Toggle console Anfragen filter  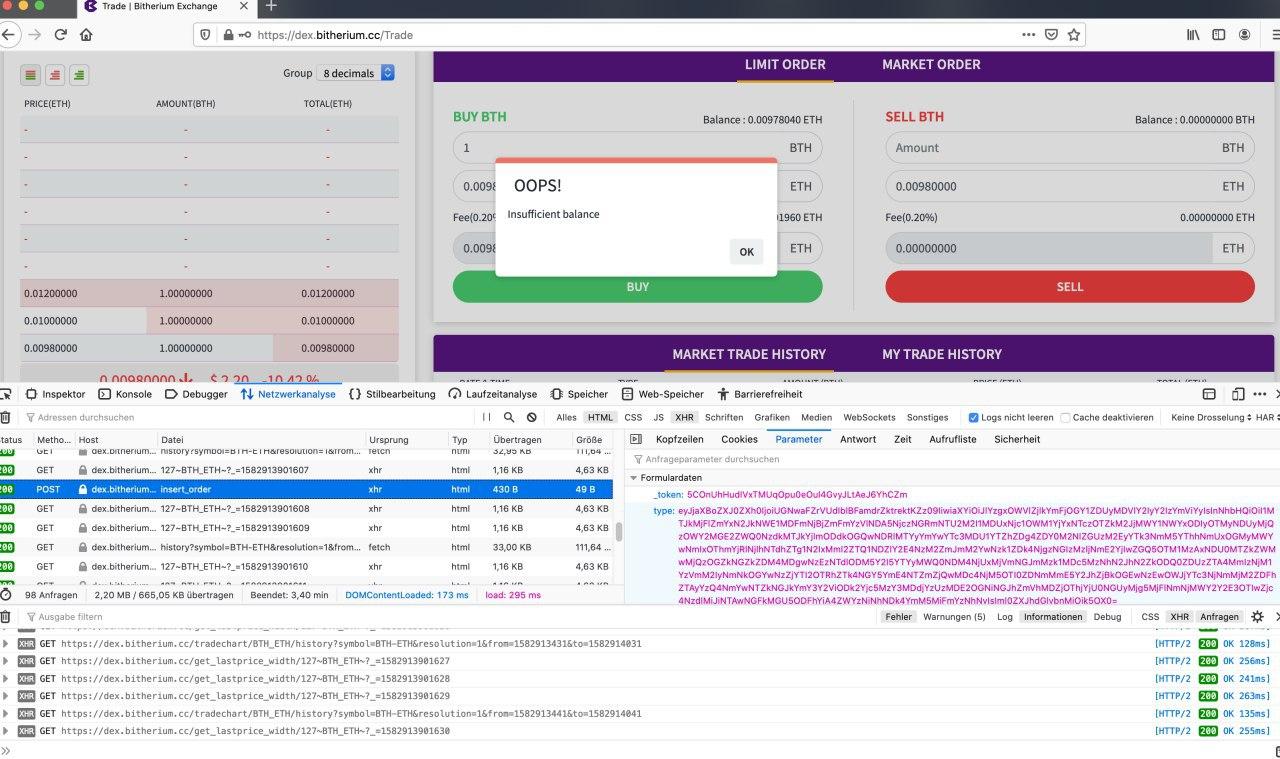tap(1219, 617)
